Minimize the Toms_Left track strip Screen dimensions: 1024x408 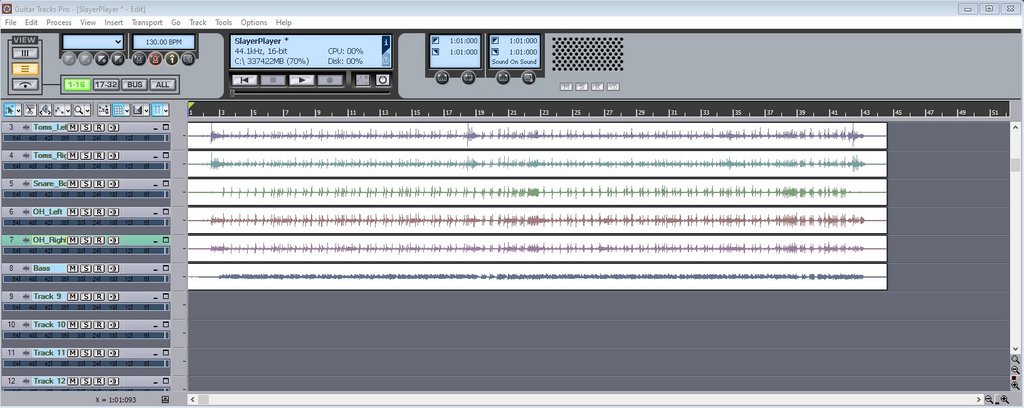click(155, 128)
